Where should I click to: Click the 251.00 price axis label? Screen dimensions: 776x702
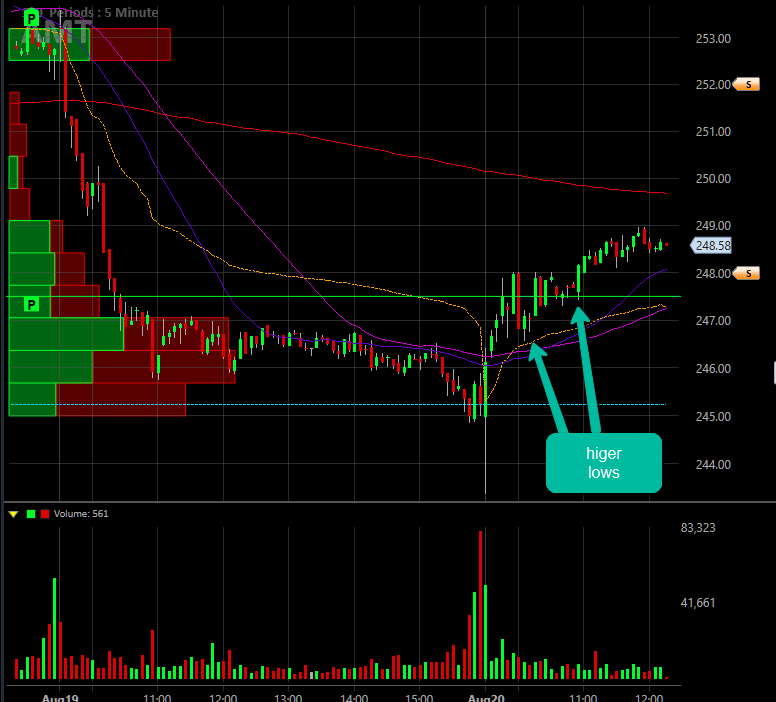[x=713, y=132]
